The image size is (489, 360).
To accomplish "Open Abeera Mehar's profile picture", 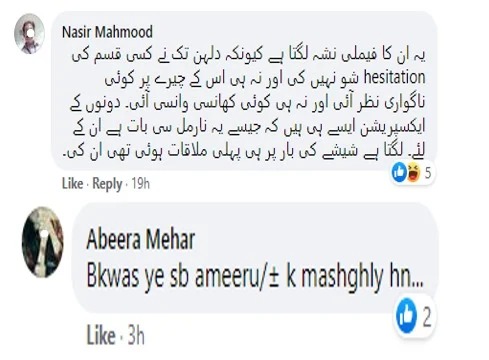I will (x=42, y=242).
